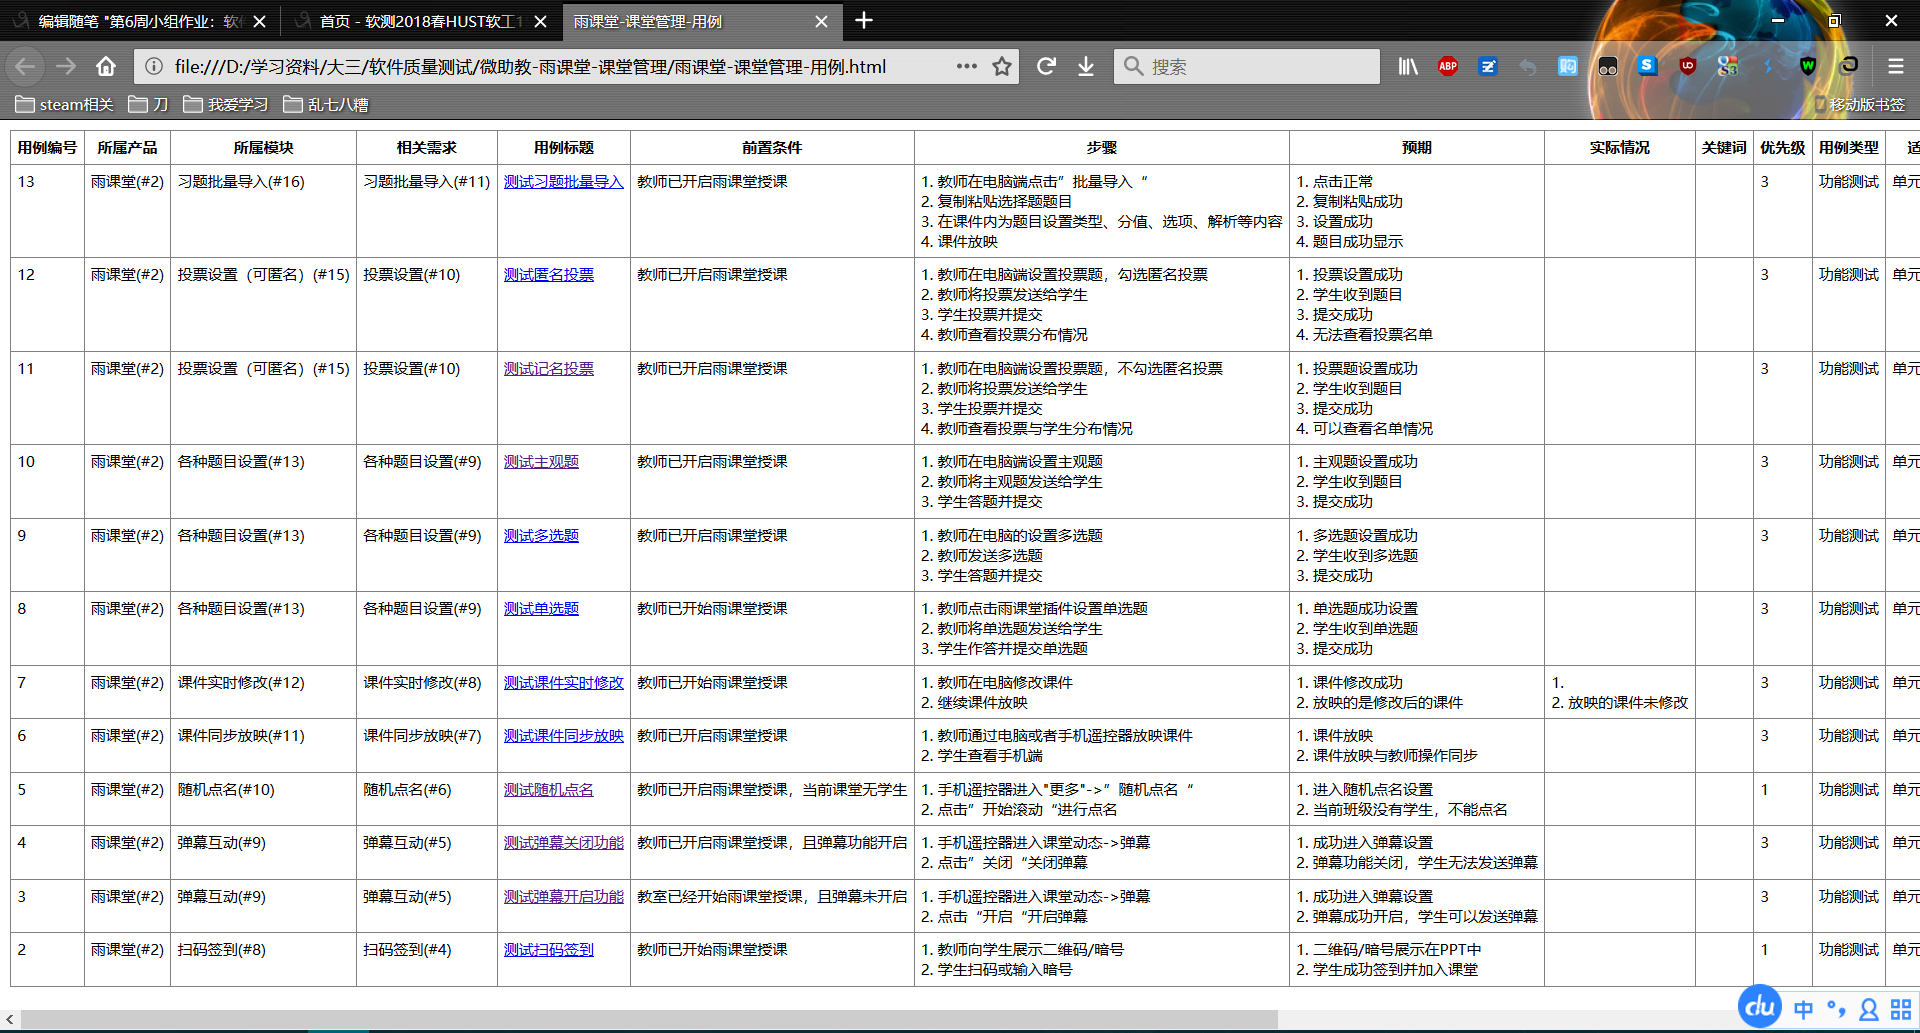Click the chain-link extension icon

(x=1849, y=66)
